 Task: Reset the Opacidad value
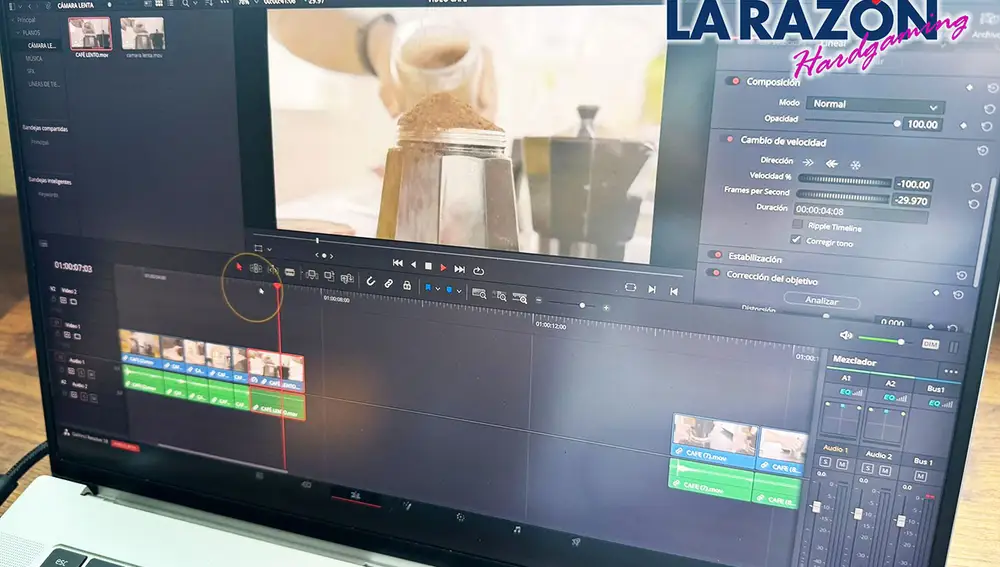click(986, 126)
